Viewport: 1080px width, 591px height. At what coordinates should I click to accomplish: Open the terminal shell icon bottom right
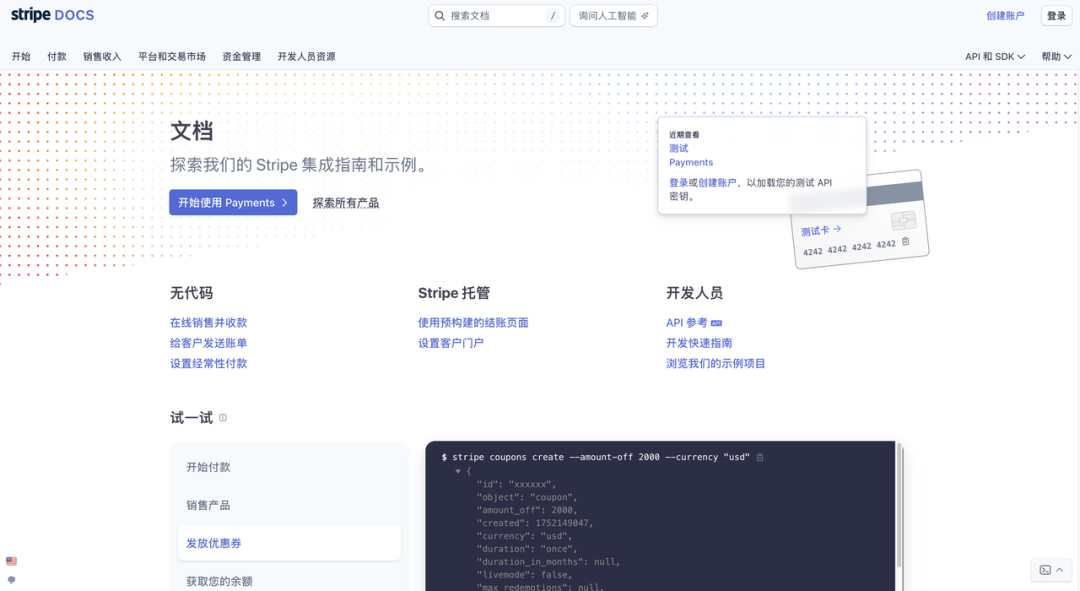(x=1045, y=570)
